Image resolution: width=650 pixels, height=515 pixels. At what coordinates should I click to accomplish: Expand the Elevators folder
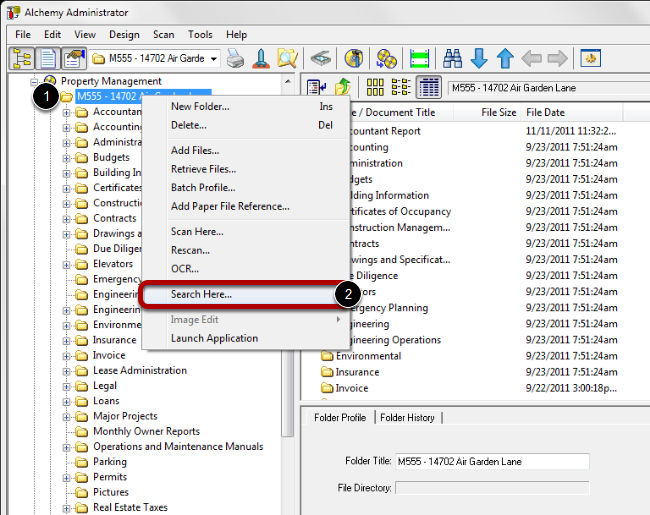(66, 265)
